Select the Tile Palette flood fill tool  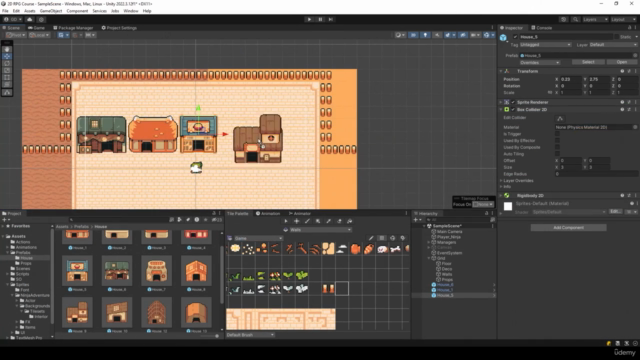point(349,221)
